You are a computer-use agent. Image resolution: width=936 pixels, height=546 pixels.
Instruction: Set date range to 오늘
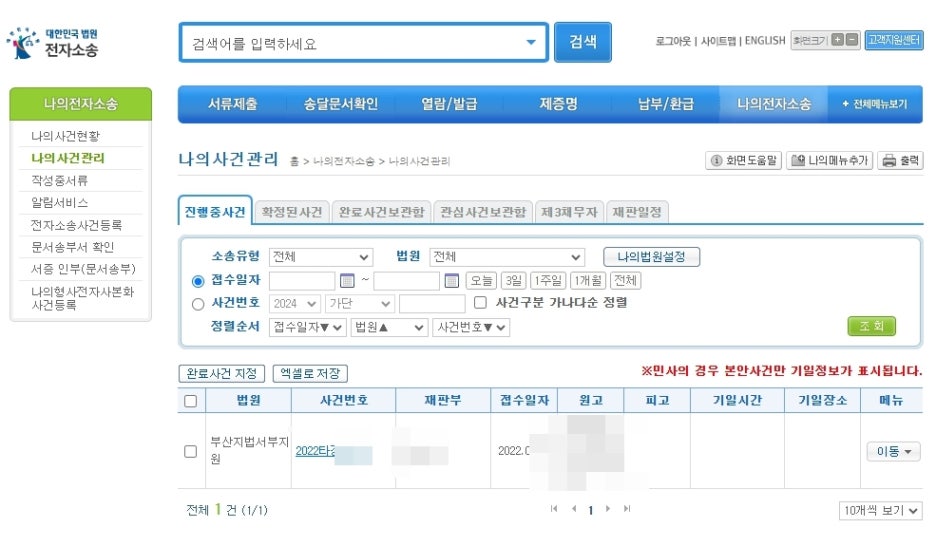[481, 280]
